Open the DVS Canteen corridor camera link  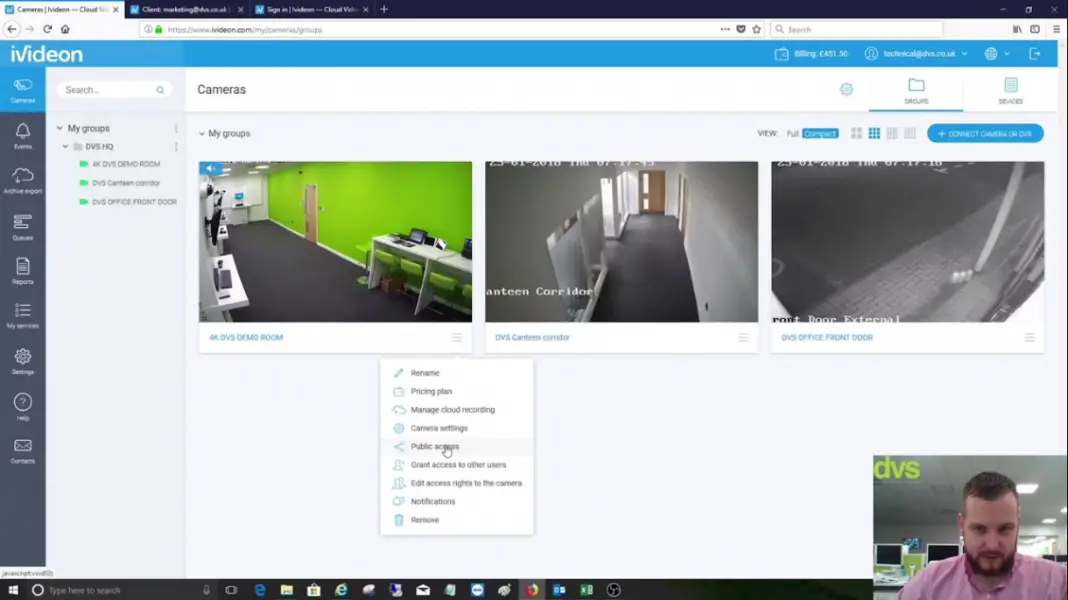coord(532,337)
